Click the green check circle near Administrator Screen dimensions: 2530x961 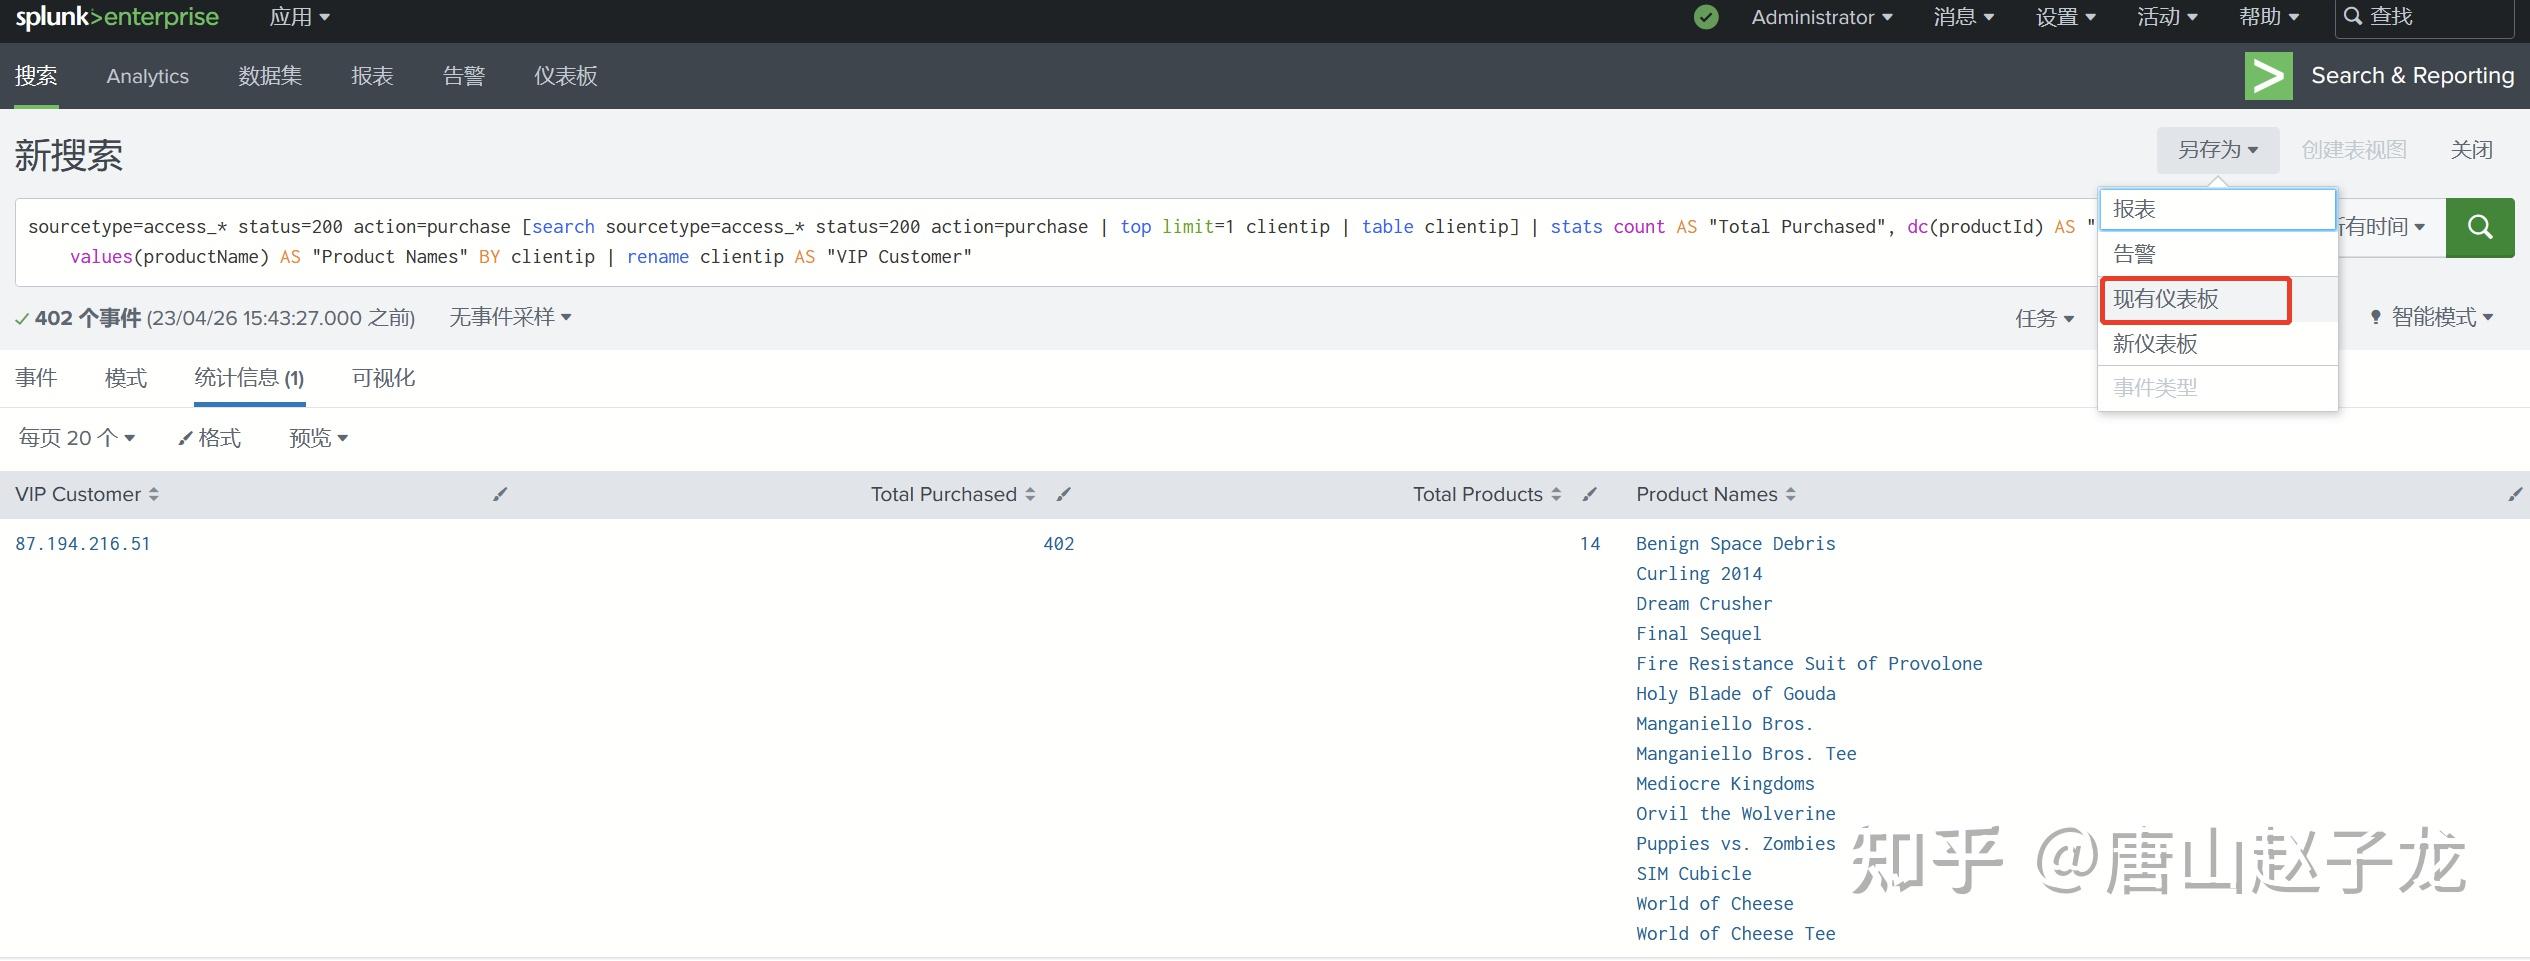pyautogui.click(x=1705, y=16)
